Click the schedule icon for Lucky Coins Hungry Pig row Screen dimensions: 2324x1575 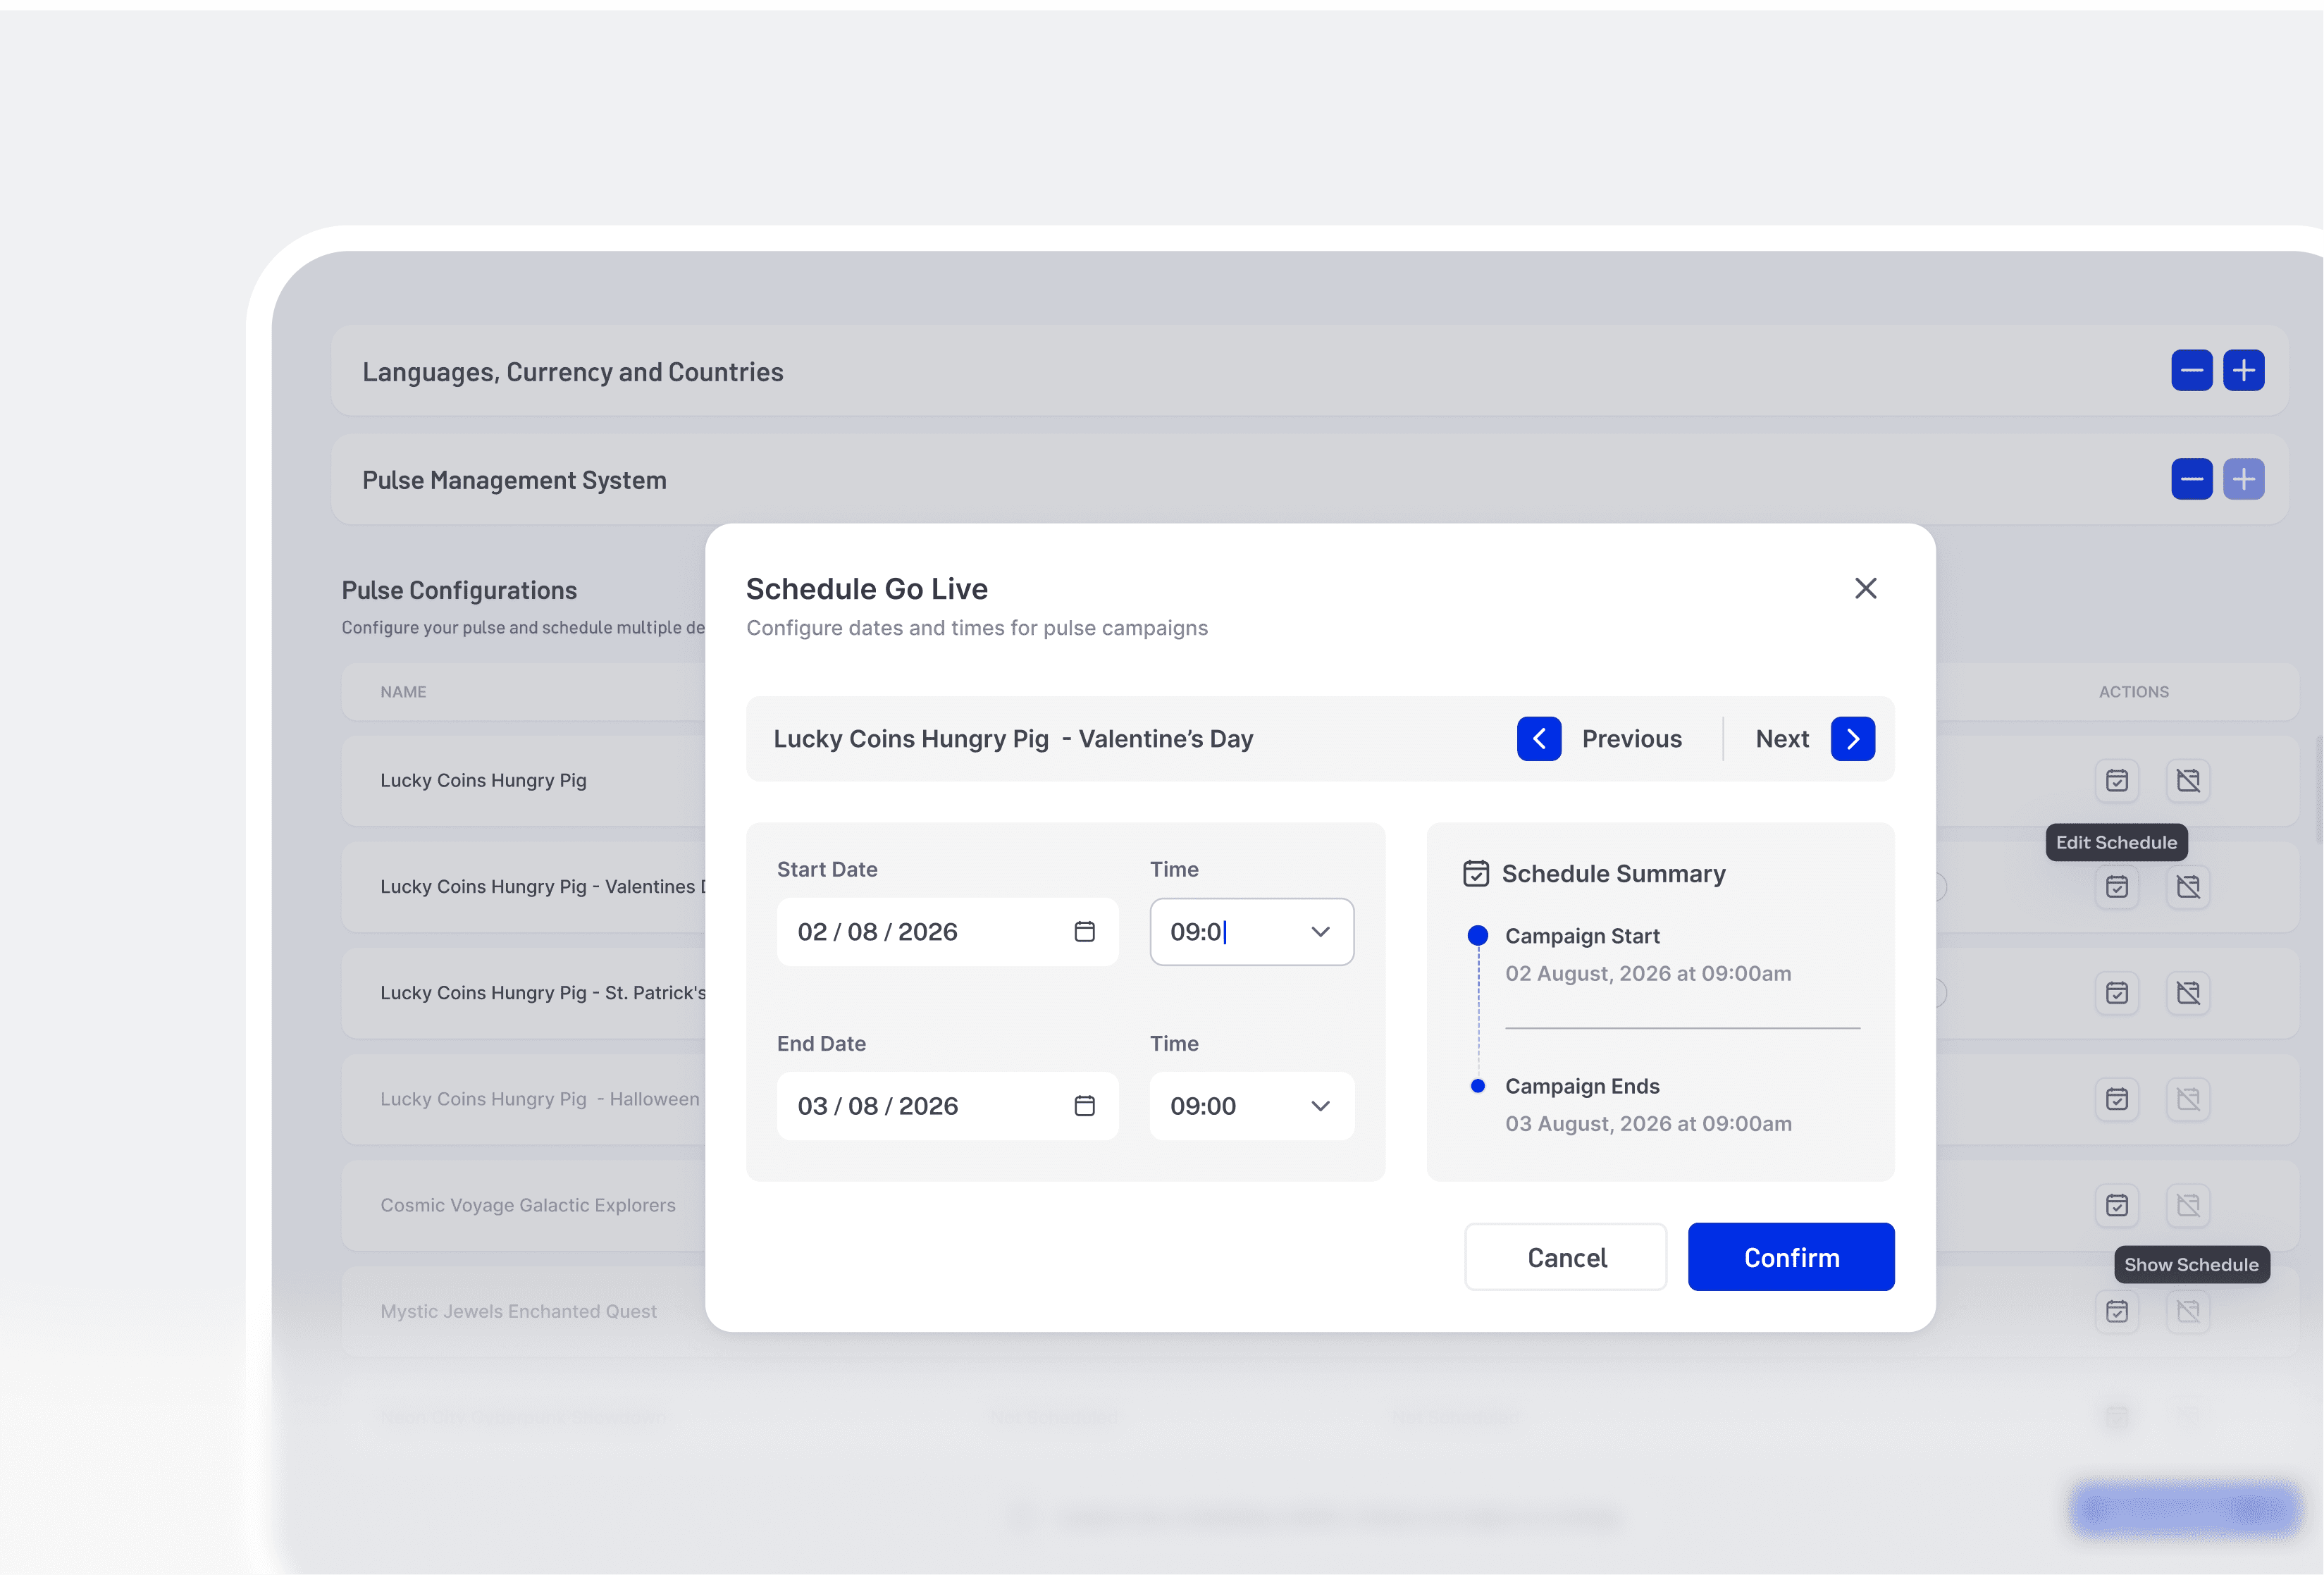point(2116,780)
